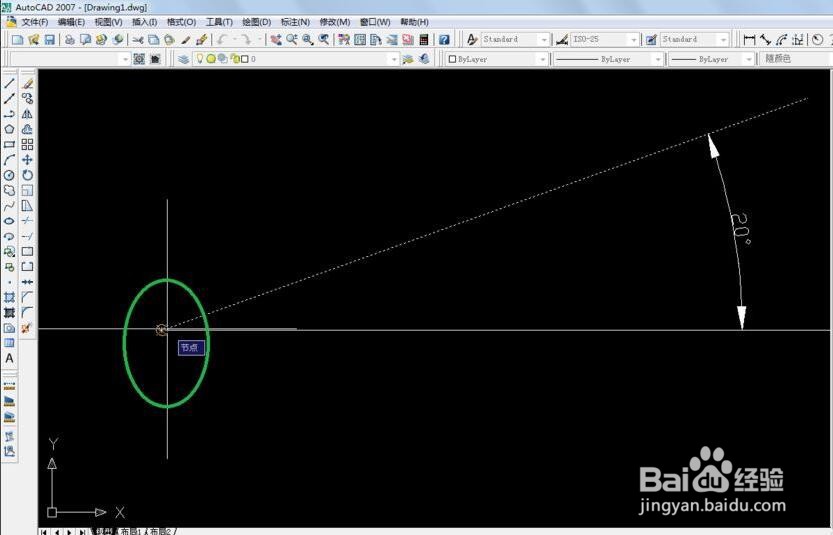The width and height of the screenshot is (833, 535).
Task: Toggle layer 0 freeze sun icon
Action: click(x=211, y=59)
